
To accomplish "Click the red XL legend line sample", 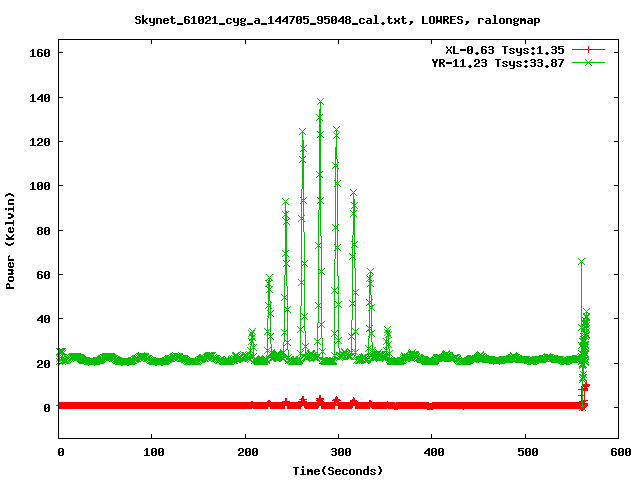I will (x=589, y=48).
